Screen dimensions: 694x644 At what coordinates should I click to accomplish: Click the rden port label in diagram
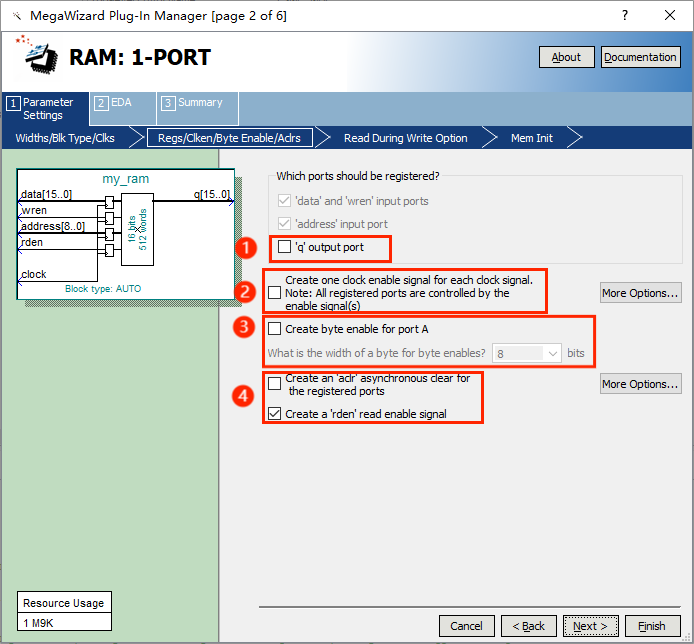pyautogui.click(x=32, y=242)
